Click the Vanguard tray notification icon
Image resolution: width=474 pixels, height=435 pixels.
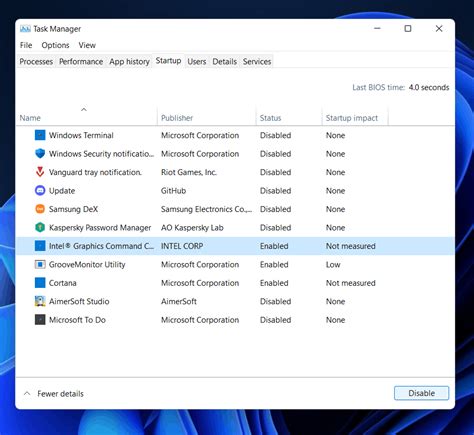pyautogui.click(x=40, y=172)
